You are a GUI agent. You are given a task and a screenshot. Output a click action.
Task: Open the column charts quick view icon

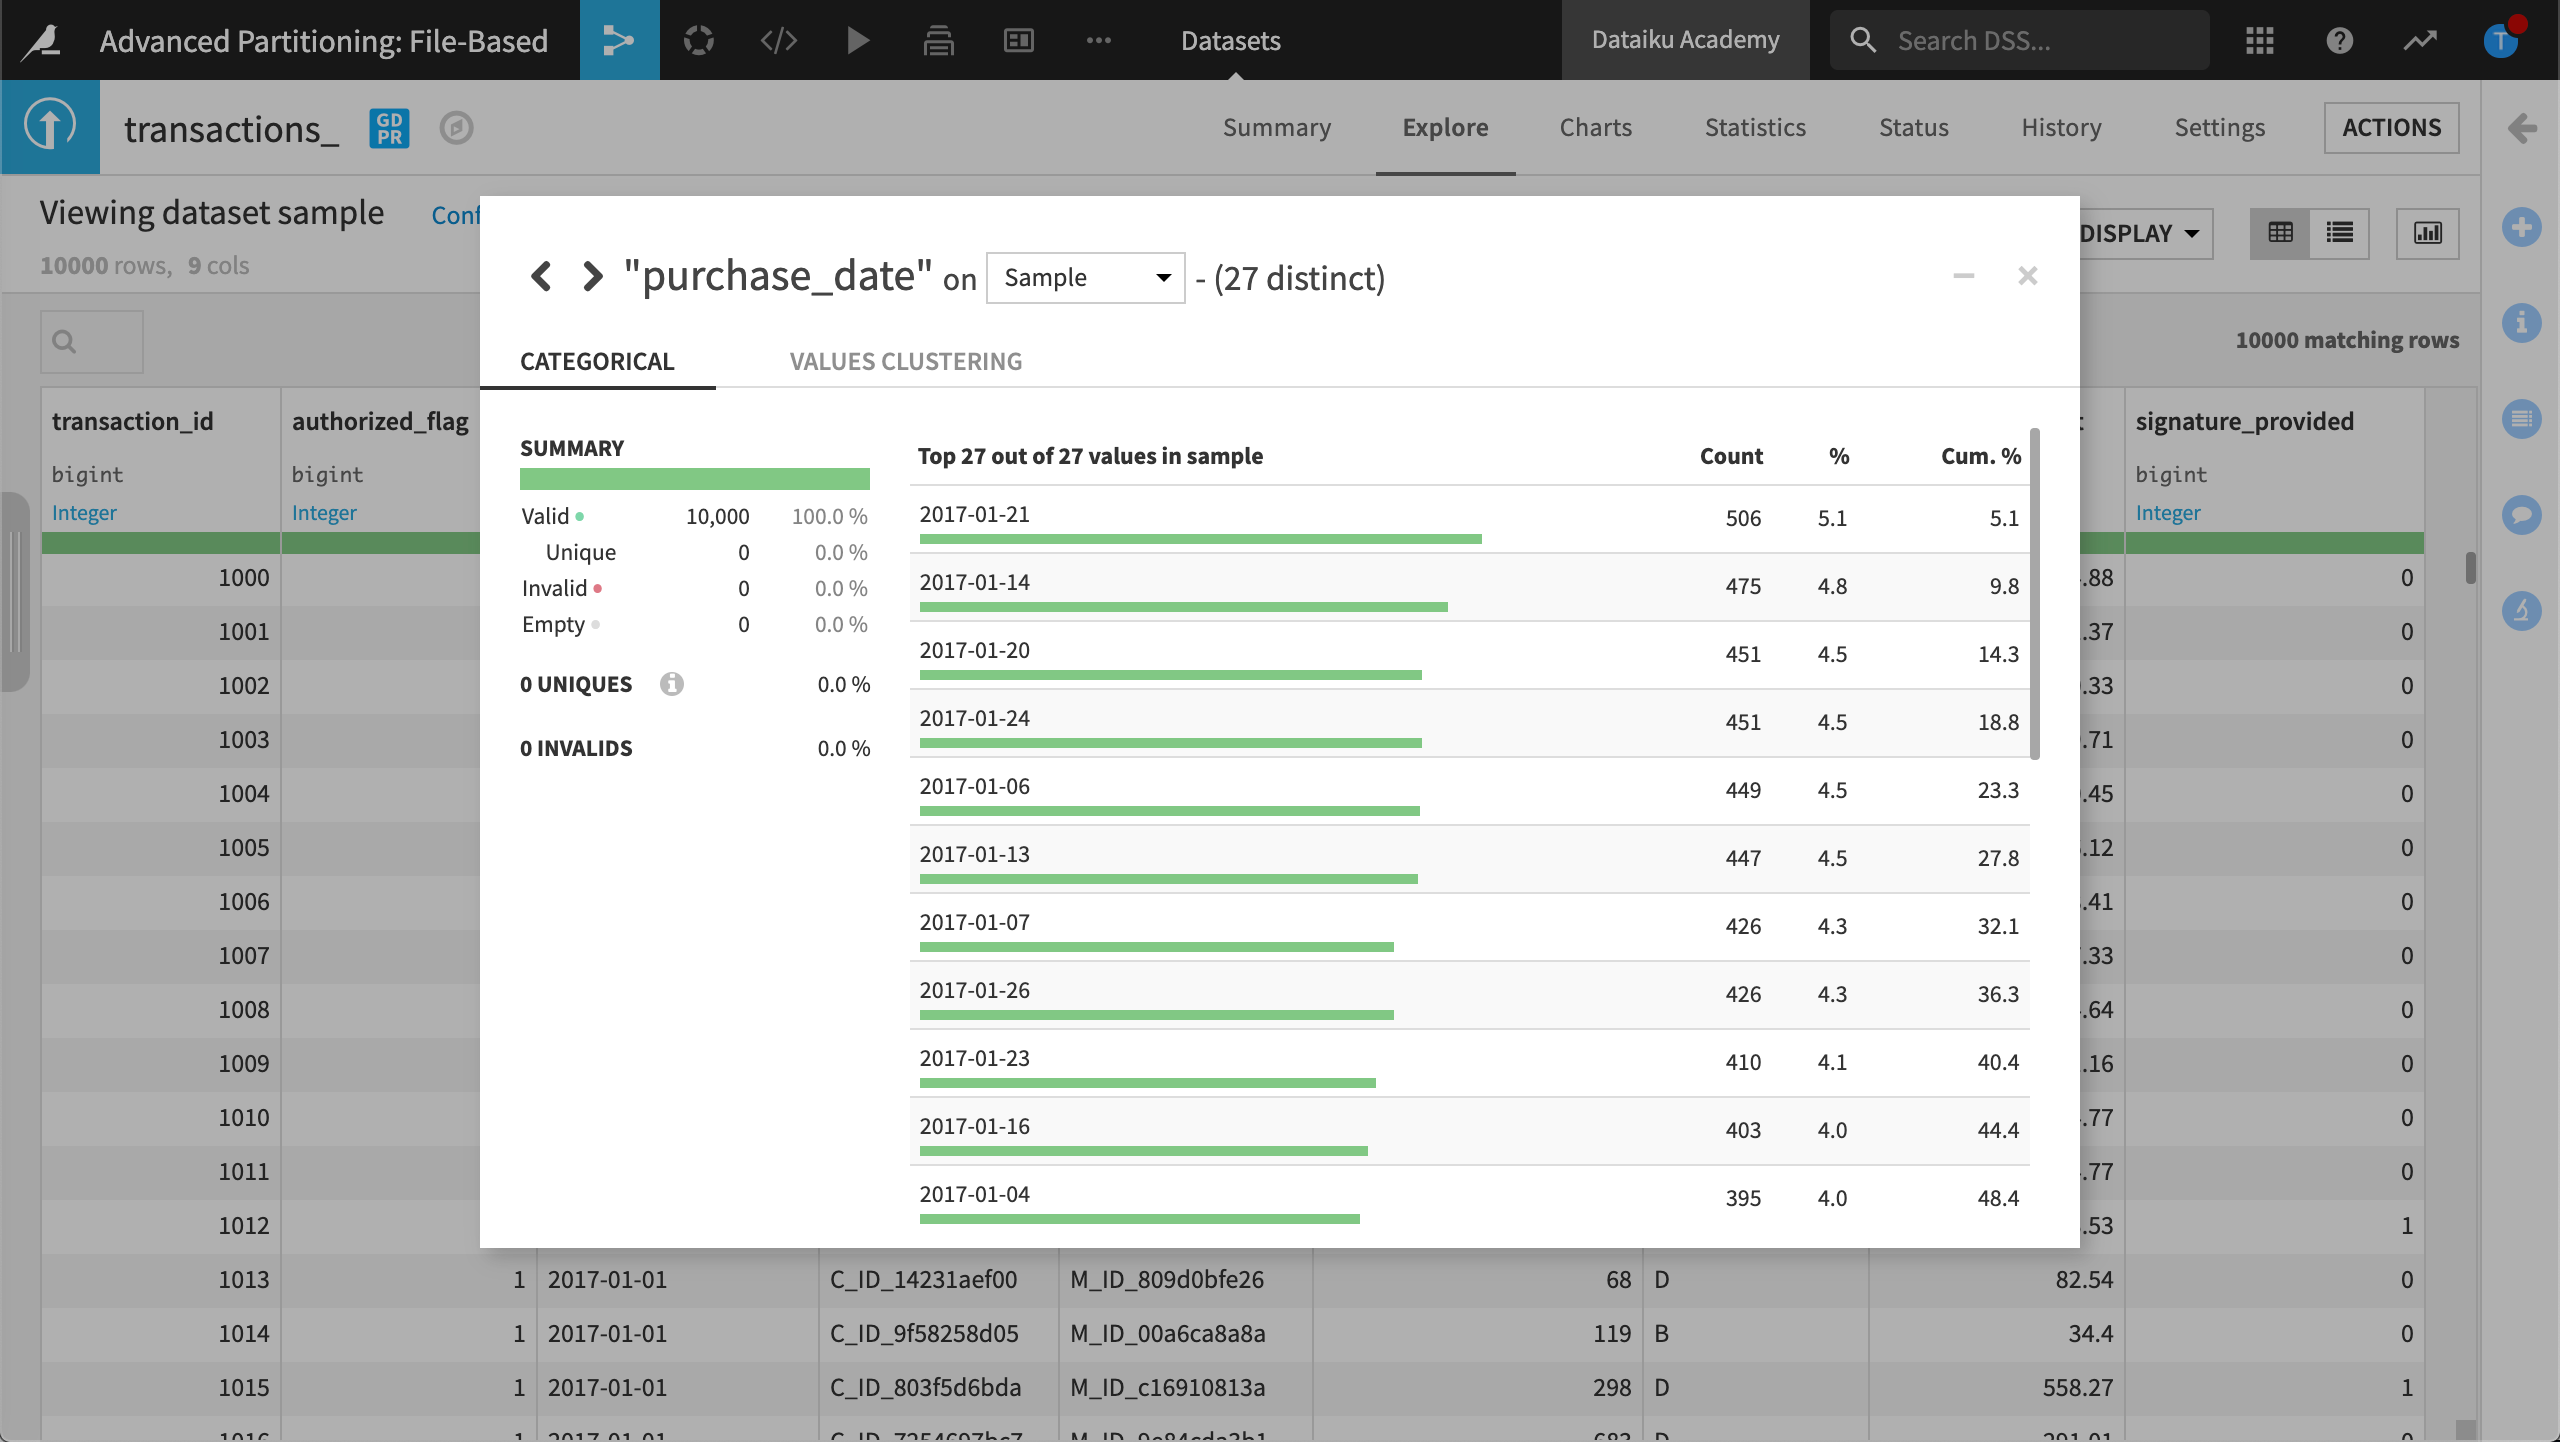(2428, 233)
